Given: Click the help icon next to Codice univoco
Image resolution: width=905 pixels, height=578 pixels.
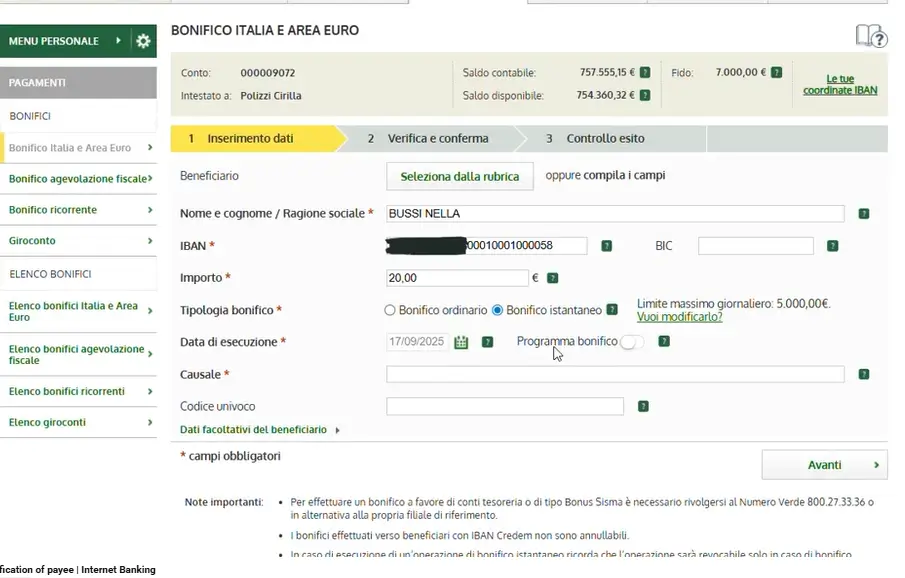Looking at the screenshot, I should [x=642, y=406].
